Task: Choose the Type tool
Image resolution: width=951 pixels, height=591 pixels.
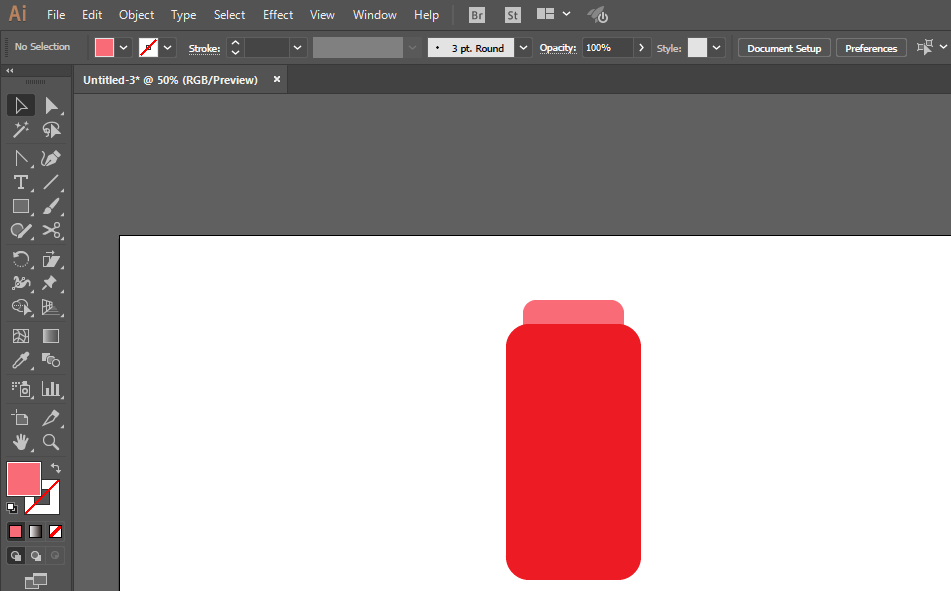Action: [x=20, y=182]
